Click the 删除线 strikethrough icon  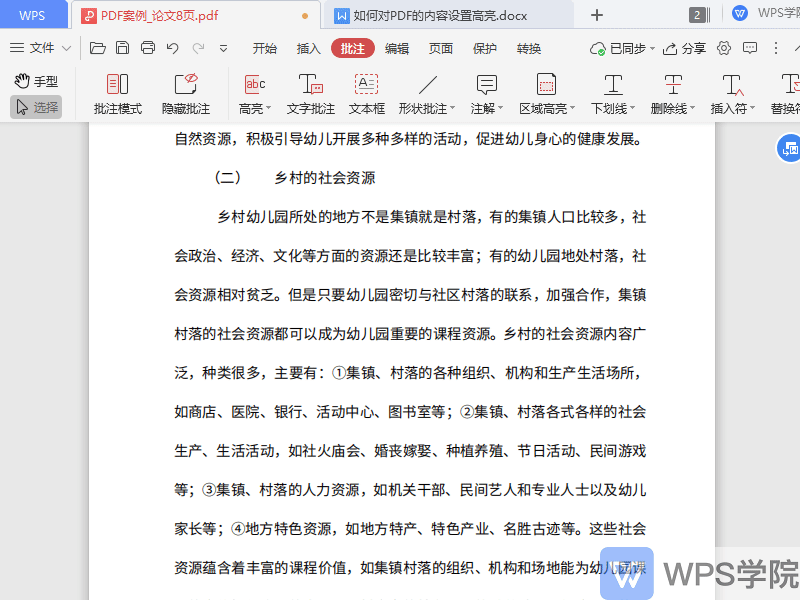673,85
